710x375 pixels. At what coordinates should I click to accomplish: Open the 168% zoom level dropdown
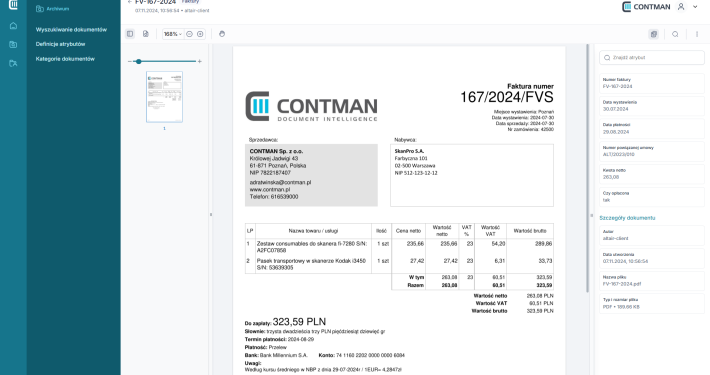[x=173, y=34]
